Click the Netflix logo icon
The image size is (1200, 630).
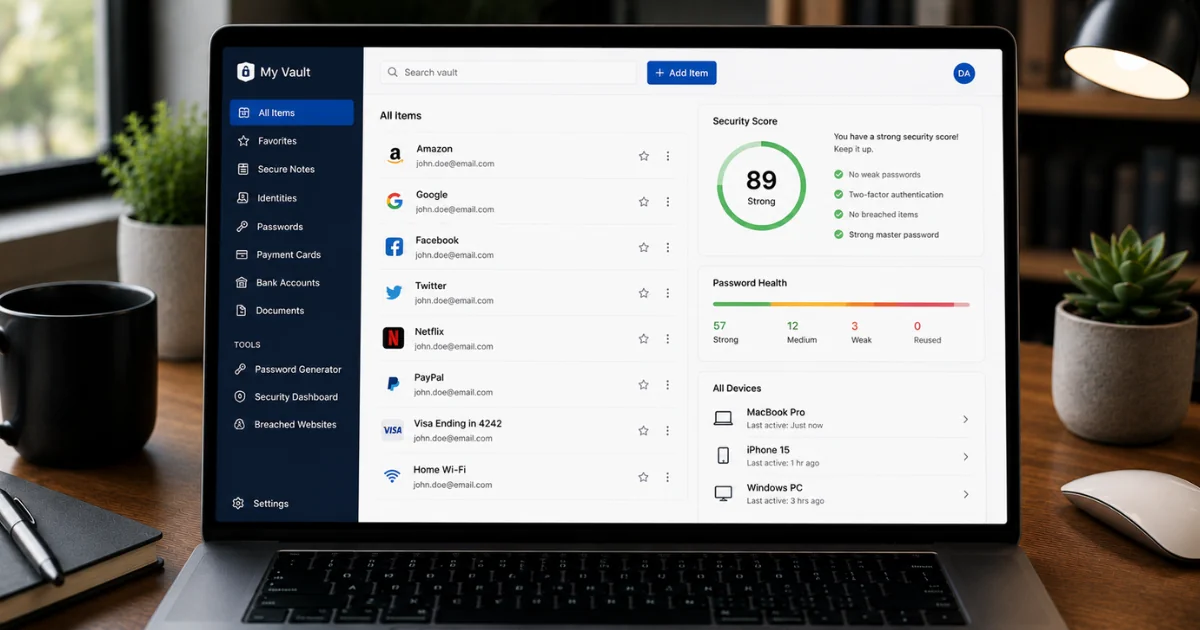point(393,338)
